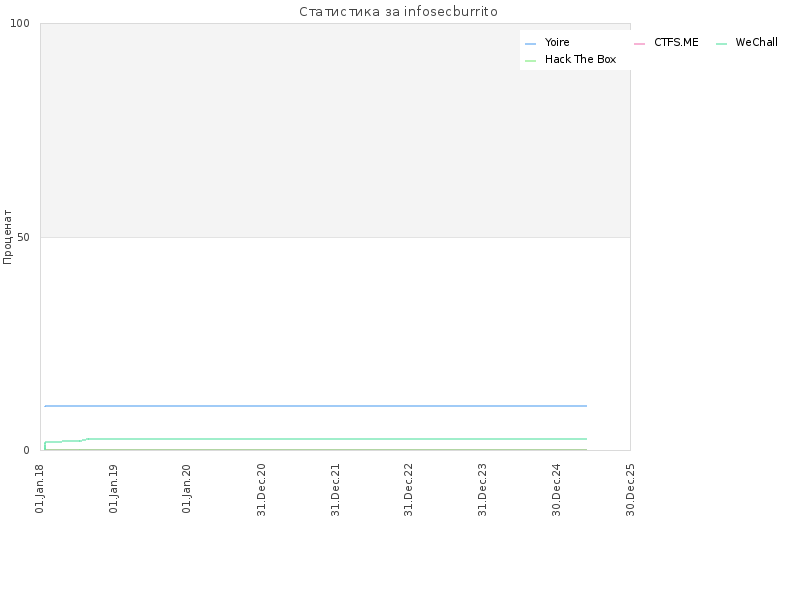Click the teal WeChall data line

coord(337,439)
